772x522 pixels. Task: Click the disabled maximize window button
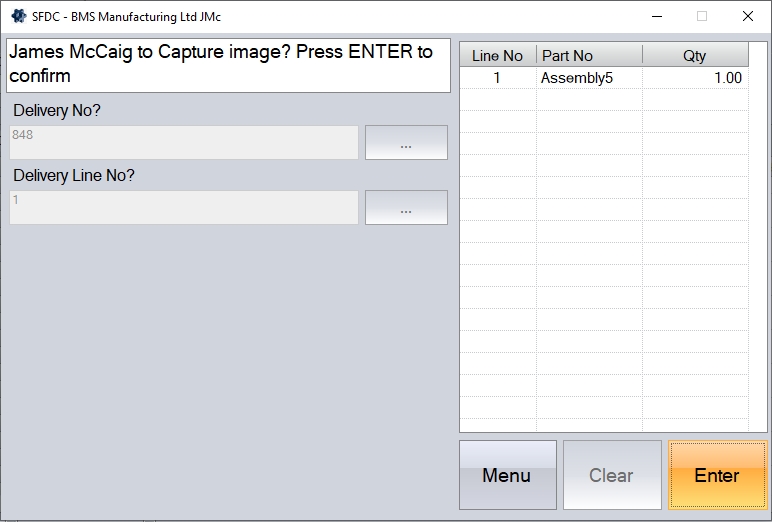(702, 16)
